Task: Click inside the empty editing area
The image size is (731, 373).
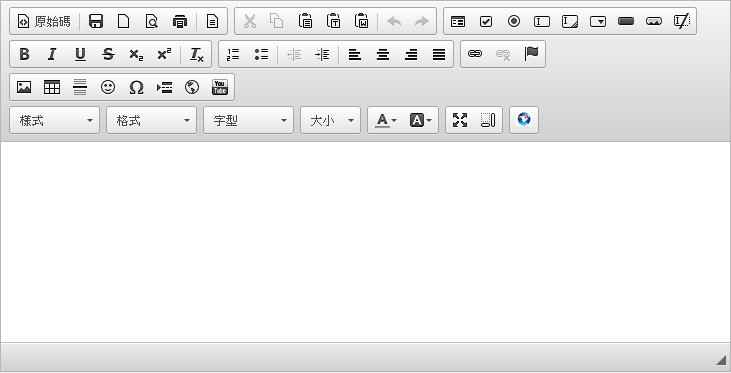Action: click(x=366, y=242)
